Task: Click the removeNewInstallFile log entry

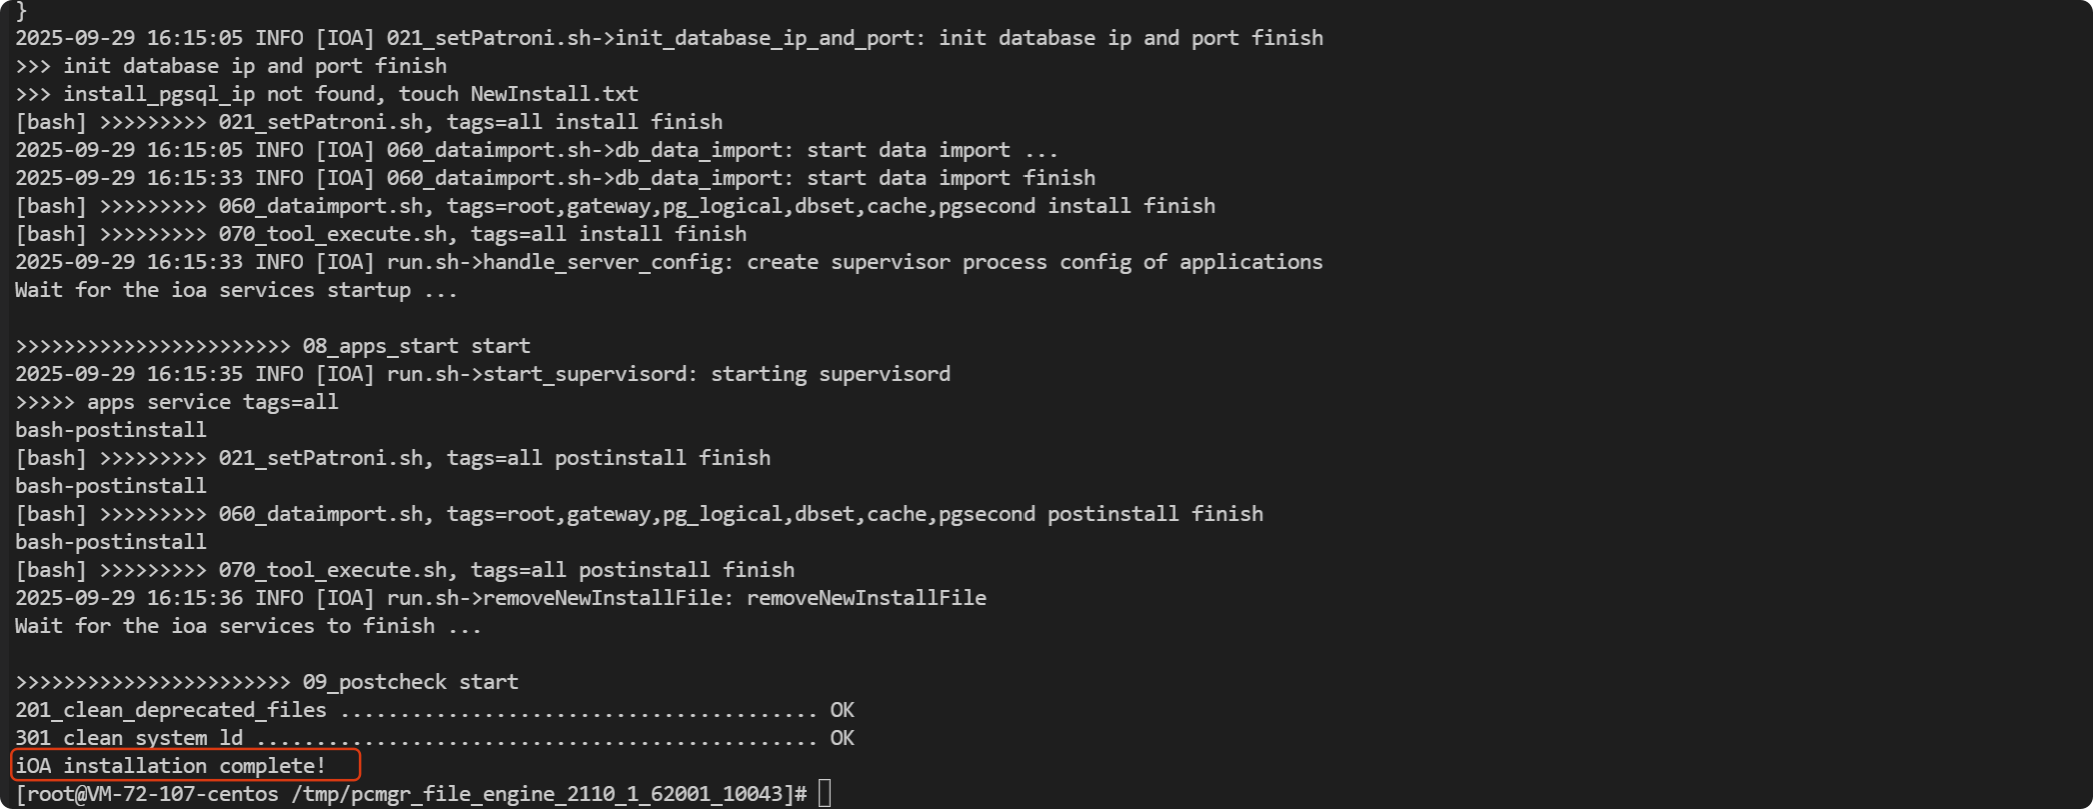Action: pyautogui.click(x=500, y=598)
